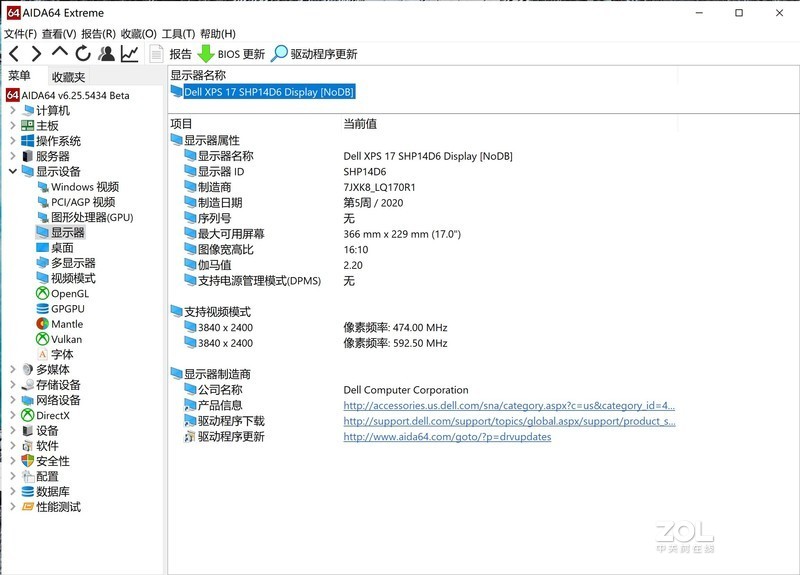Image resolution: width=800 pixels, height=575 pixels.
Task: Open the 报告(R) menu
Action: coord(98,34)
